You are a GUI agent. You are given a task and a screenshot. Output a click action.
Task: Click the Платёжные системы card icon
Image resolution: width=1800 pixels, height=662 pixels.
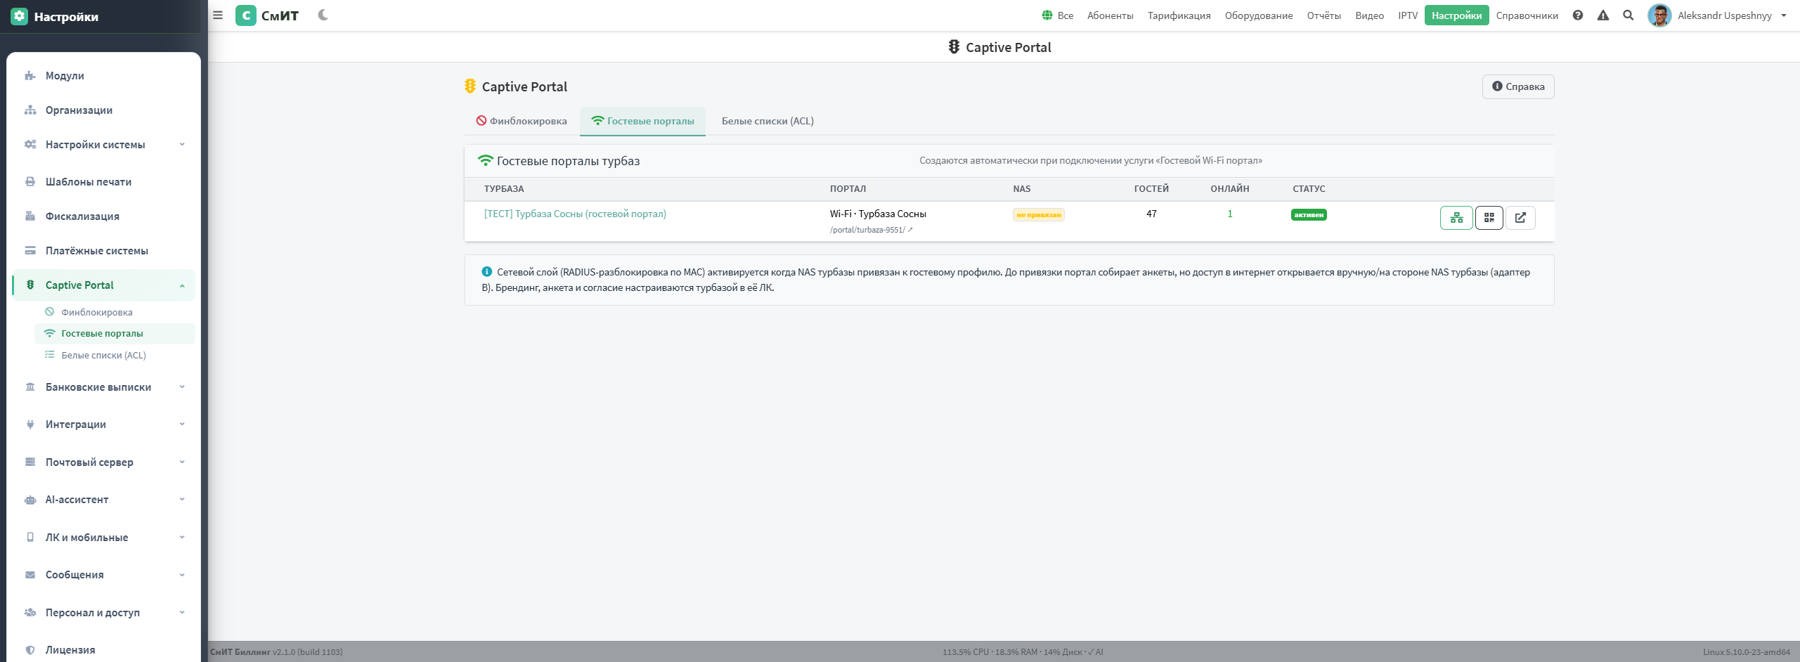(x=30, y=251)
